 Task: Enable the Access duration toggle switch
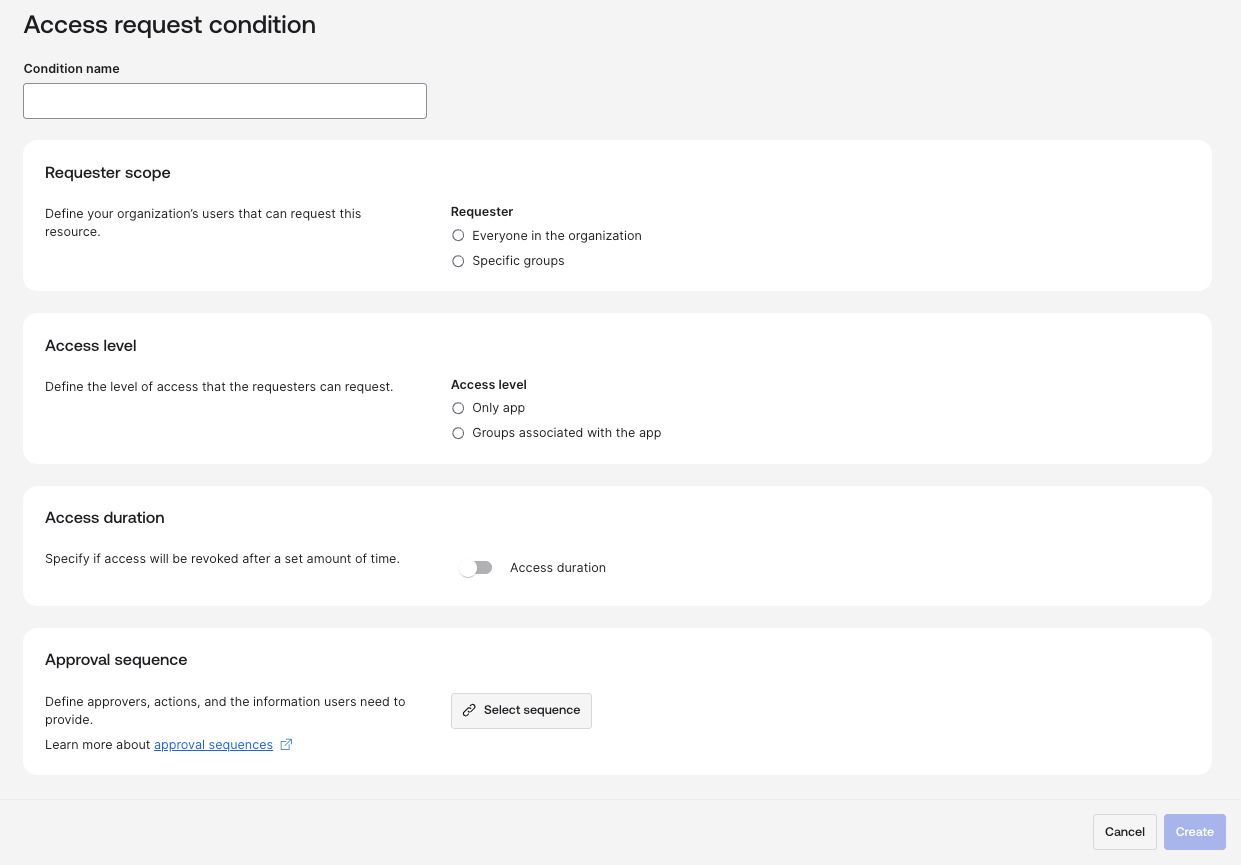pyautogui.click(x=475, y=568)
